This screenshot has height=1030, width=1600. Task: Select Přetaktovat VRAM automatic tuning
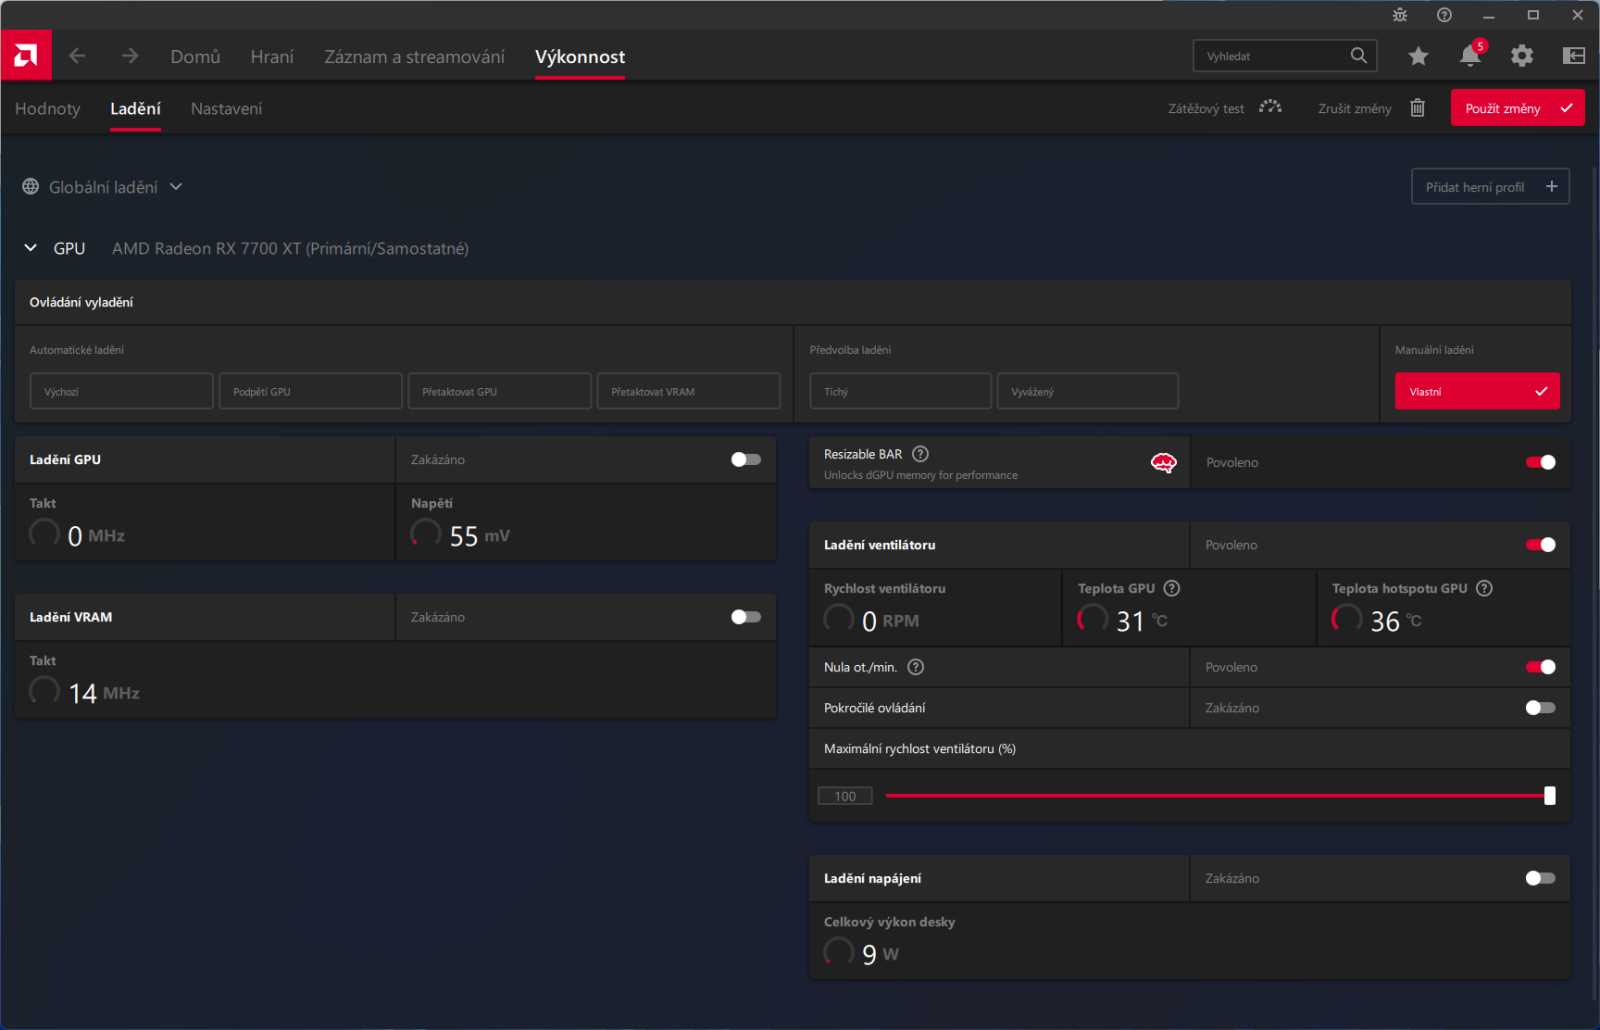coord(688,391)
